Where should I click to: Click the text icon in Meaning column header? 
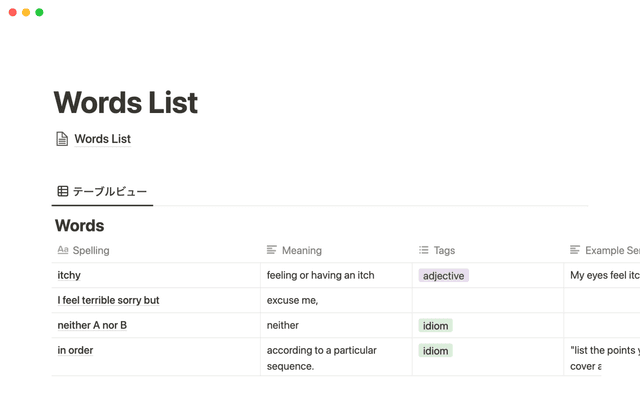pos(272,250)
